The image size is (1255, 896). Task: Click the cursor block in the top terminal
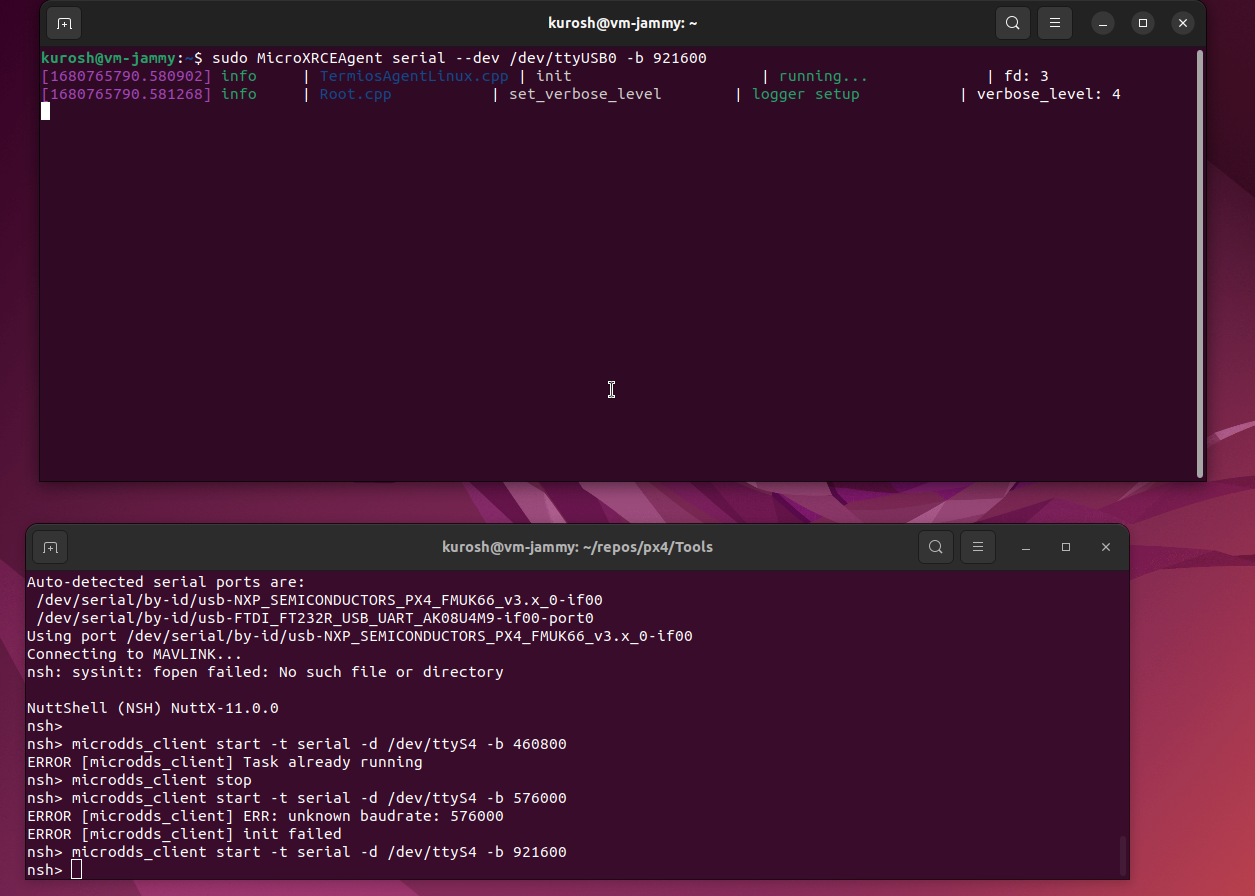pos(45,111)
